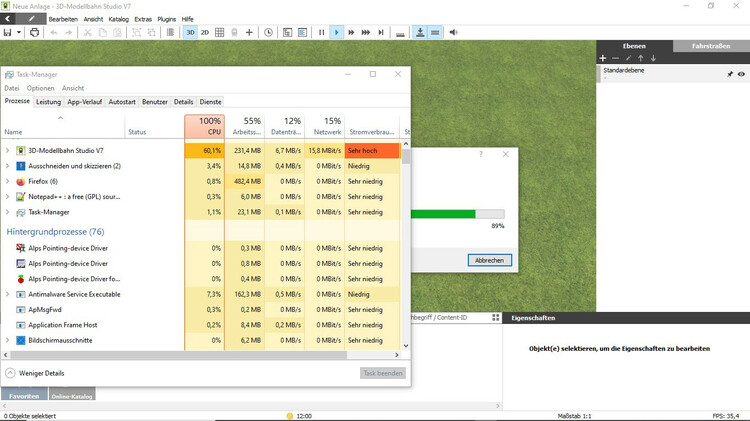Click the double-arrow fast forward button
Image resolution: width=750 pixels, height=421 pixels.
[x=351, y=33]
